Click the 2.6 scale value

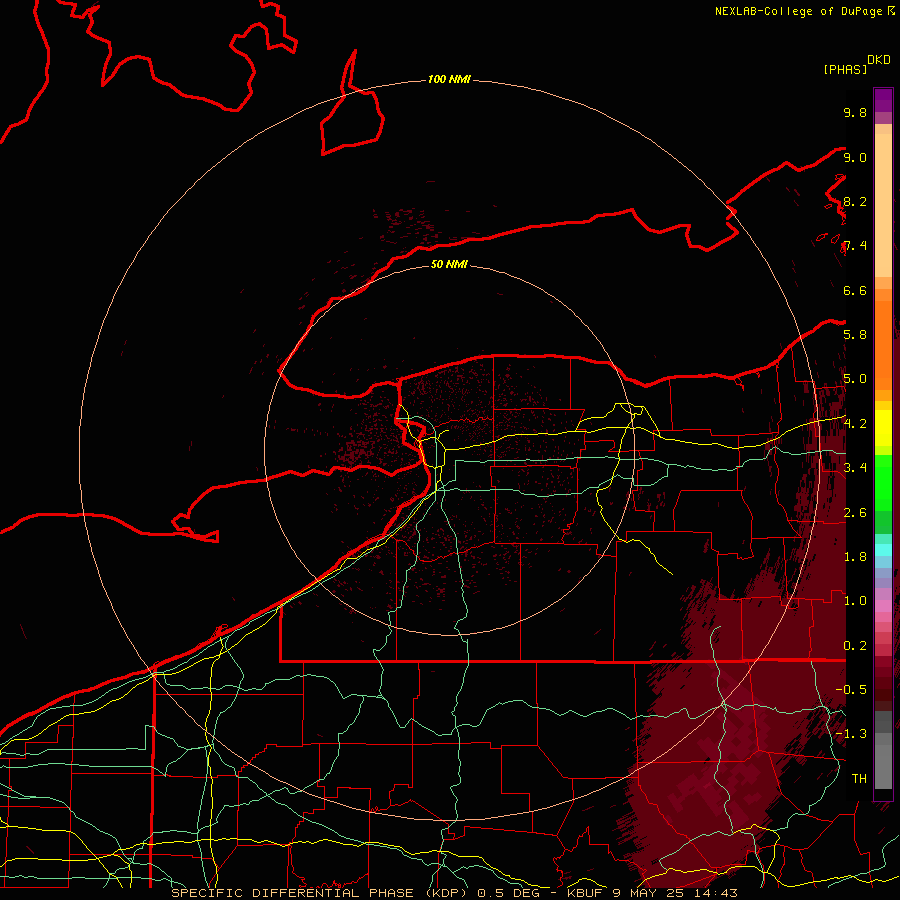click(x=855, y=512)
